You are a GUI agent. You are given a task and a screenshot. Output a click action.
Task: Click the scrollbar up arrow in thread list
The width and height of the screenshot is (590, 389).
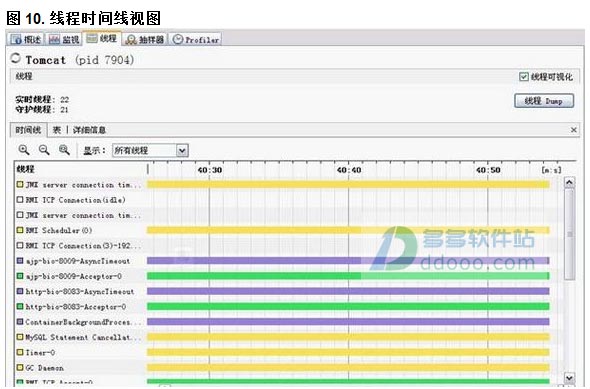[569, 183]
